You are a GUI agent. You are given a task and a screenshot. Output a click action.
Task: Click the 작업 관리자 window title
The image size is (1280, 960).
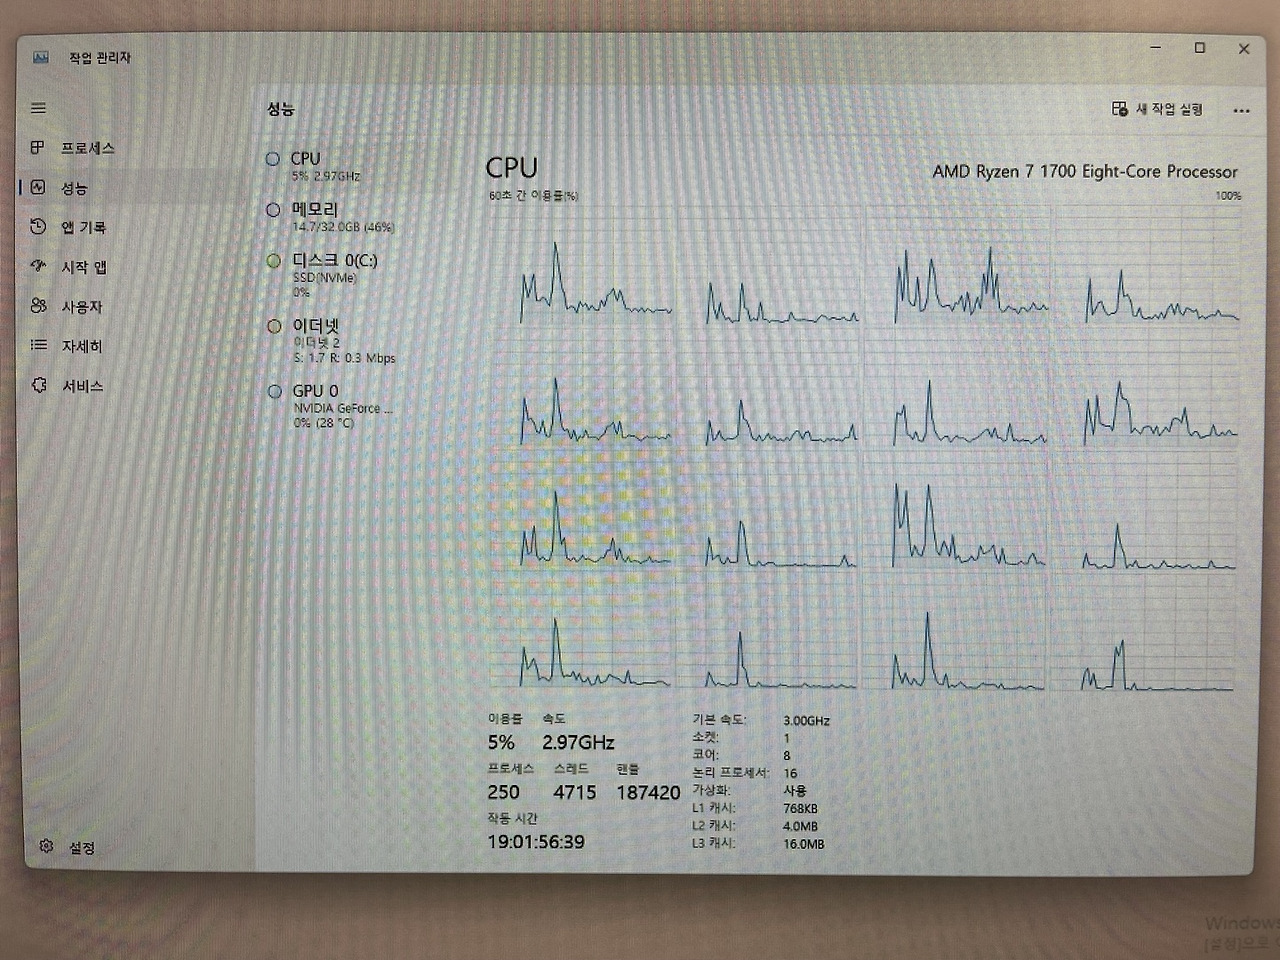[x=99, y=58]
